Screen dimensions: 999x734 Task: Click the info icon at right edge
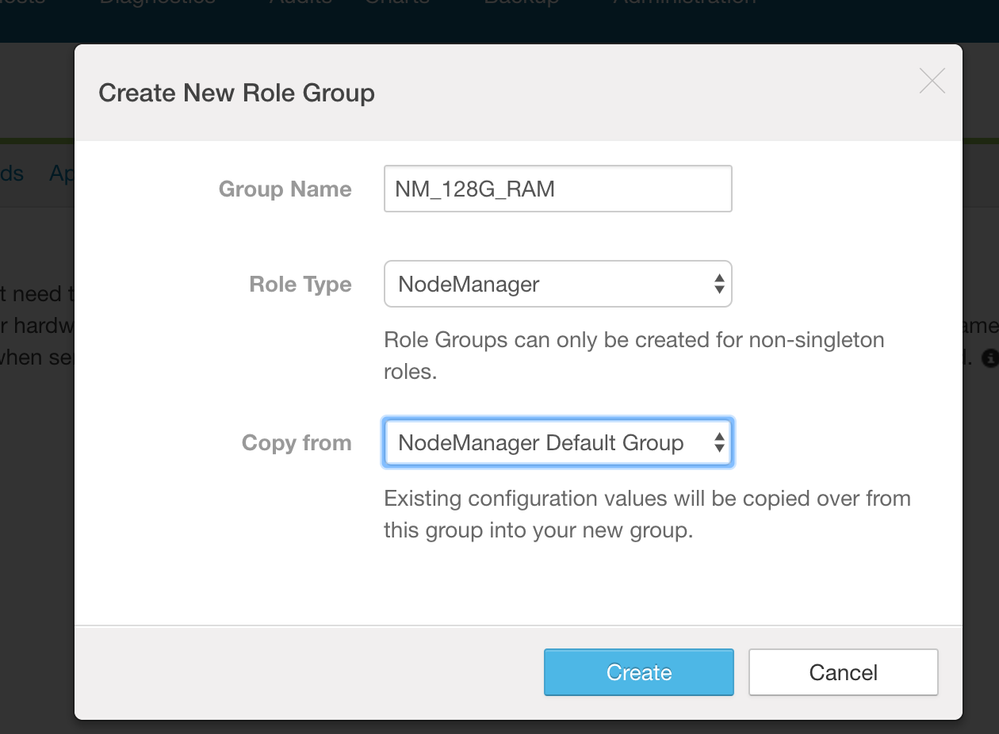coord(989,357)
